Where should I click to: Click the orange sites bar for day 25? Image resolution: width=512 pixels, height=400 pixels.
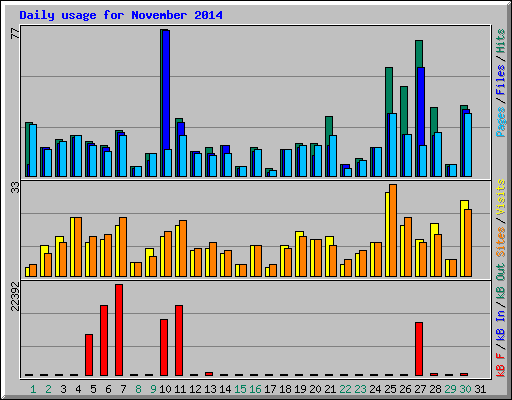(x=393, y=230)
